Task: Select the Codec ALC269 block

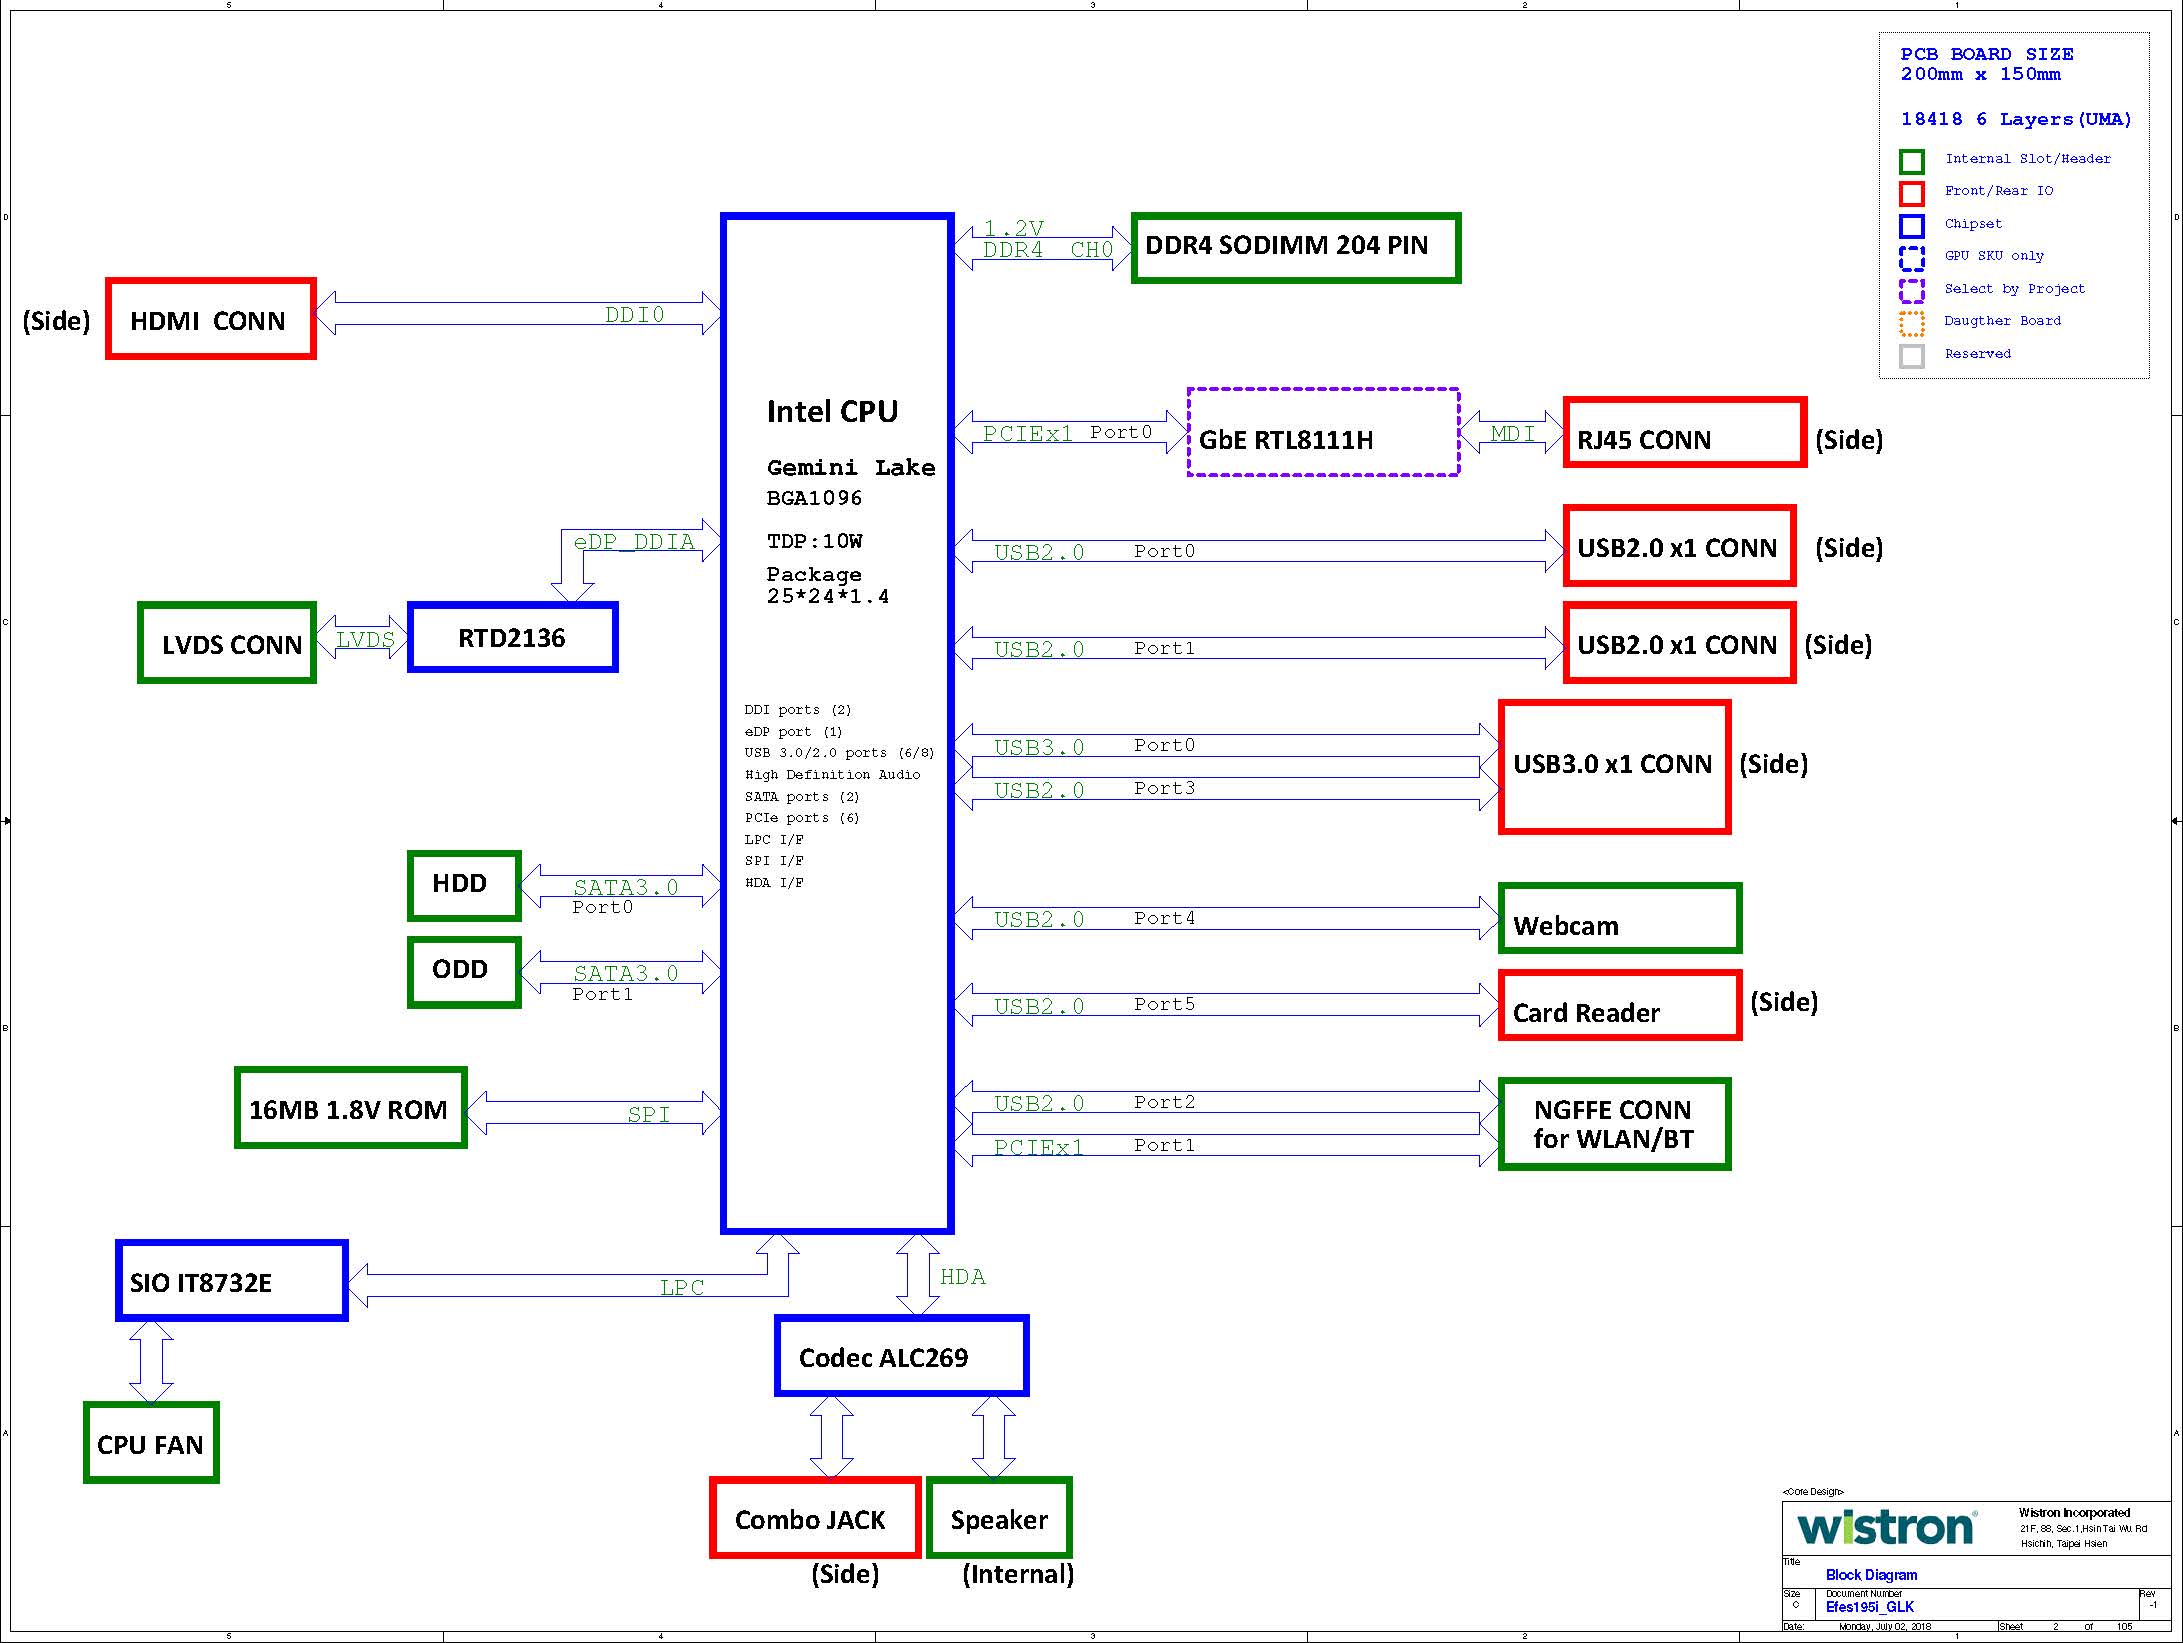Action: click(x=901, y=1357)
